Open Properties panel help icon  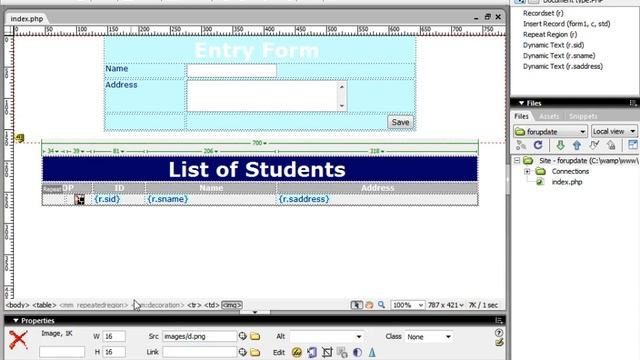[499, 333]
